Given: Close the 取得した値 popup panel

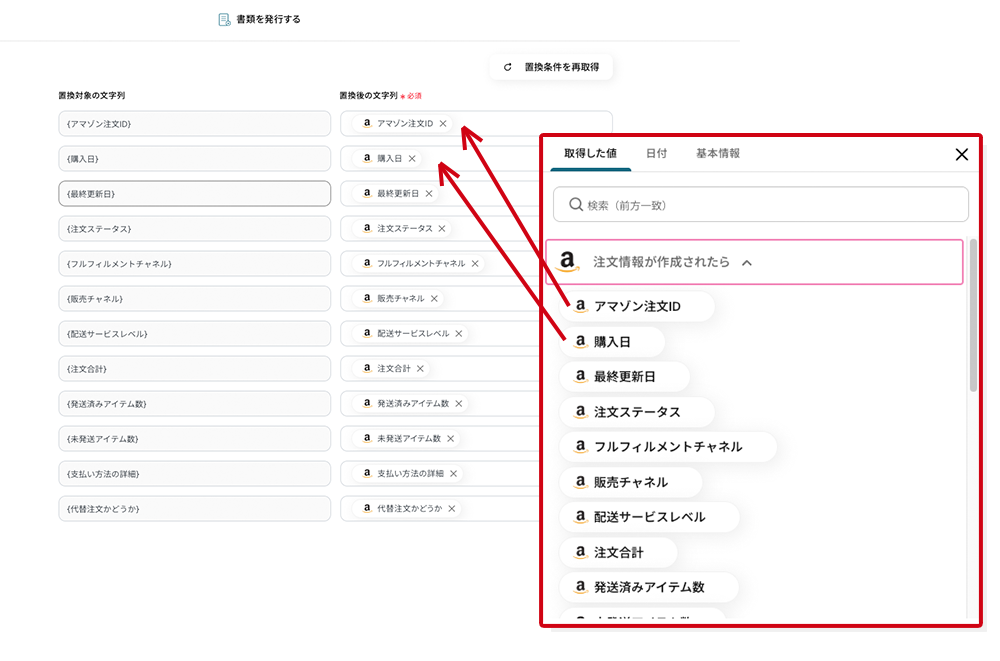Looking at the screenshot, I should [962, 154].
